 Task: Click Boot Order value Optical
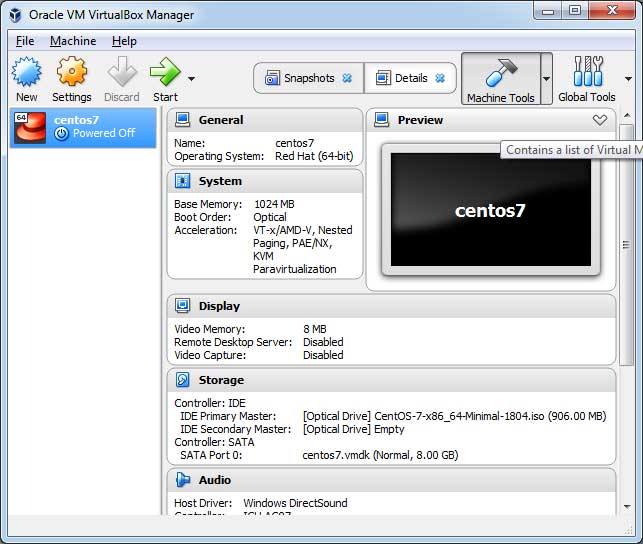[270, 217]
